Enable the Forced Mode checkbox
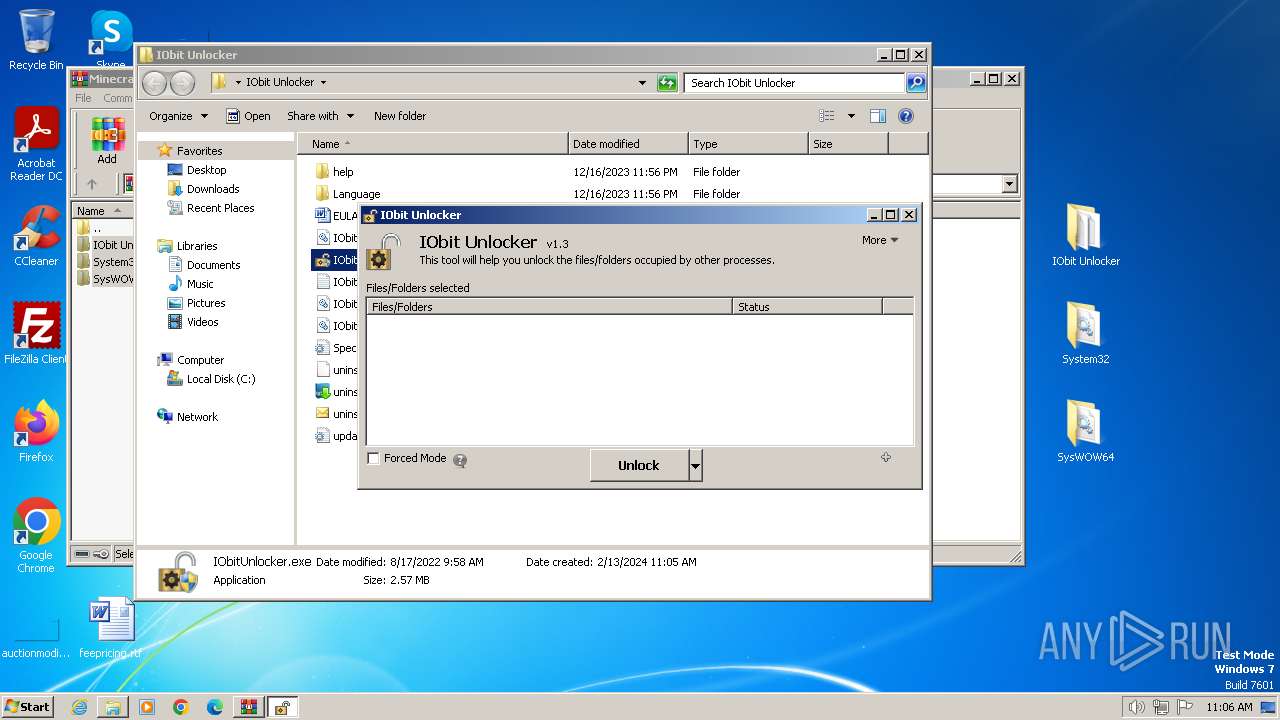Image resolution: width=1280 pixels, height=720 pixels. [374, 459]
